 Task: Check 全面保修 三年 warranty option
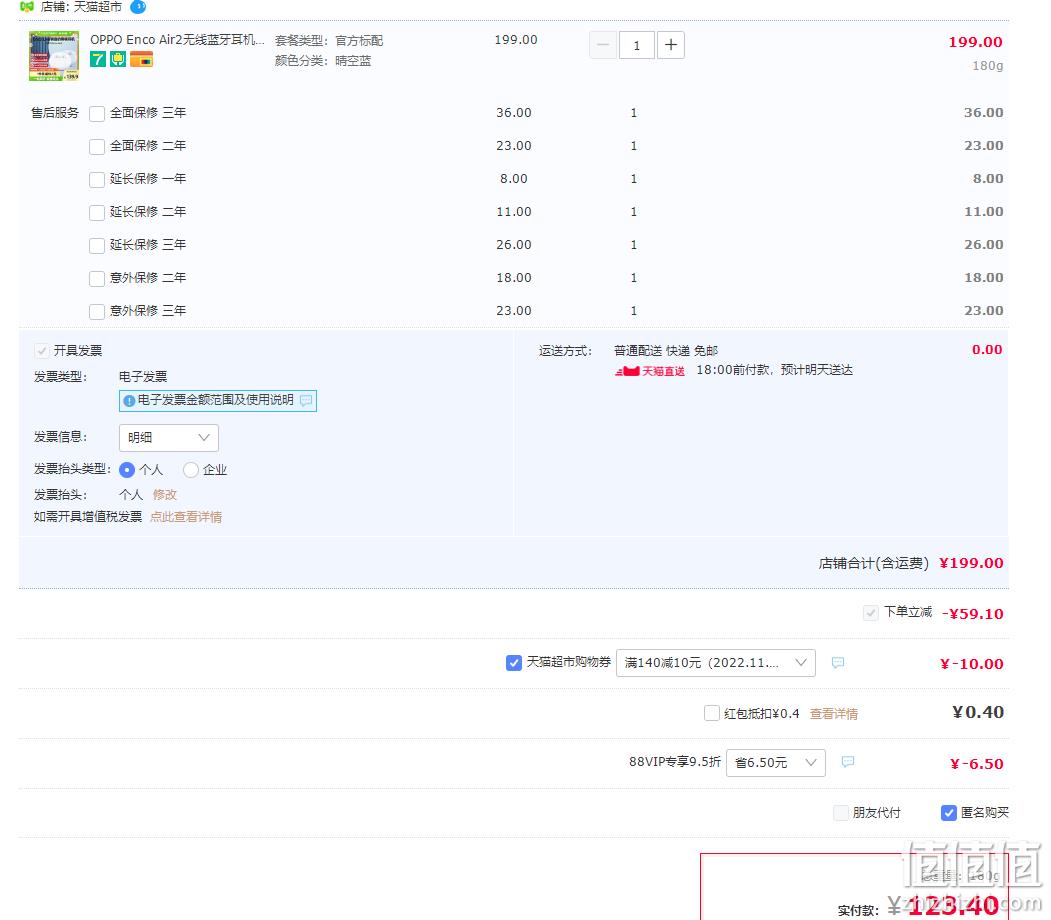[x=97, y=113]
